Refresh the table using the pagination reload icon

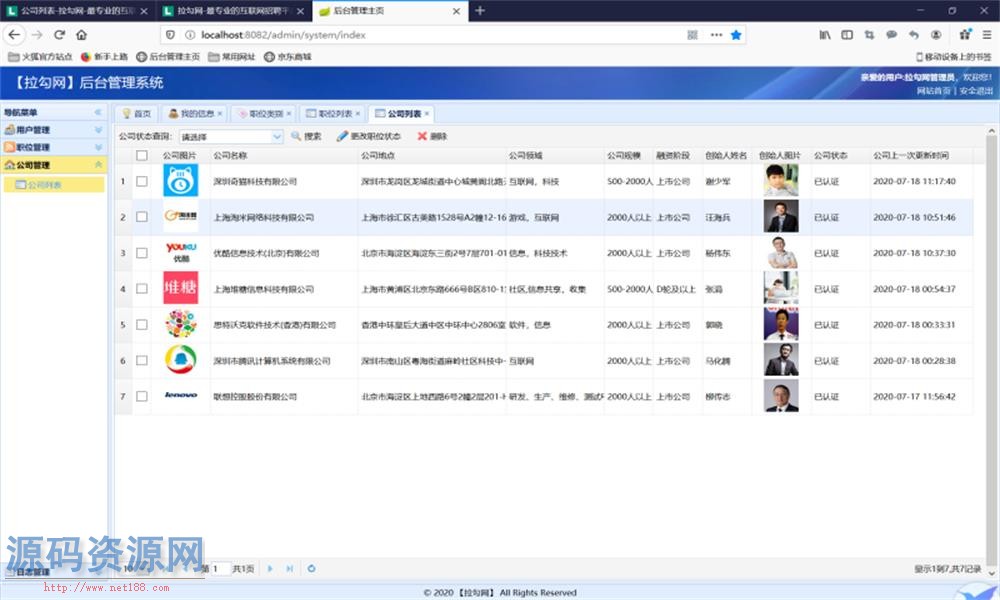tap(311, 568)
